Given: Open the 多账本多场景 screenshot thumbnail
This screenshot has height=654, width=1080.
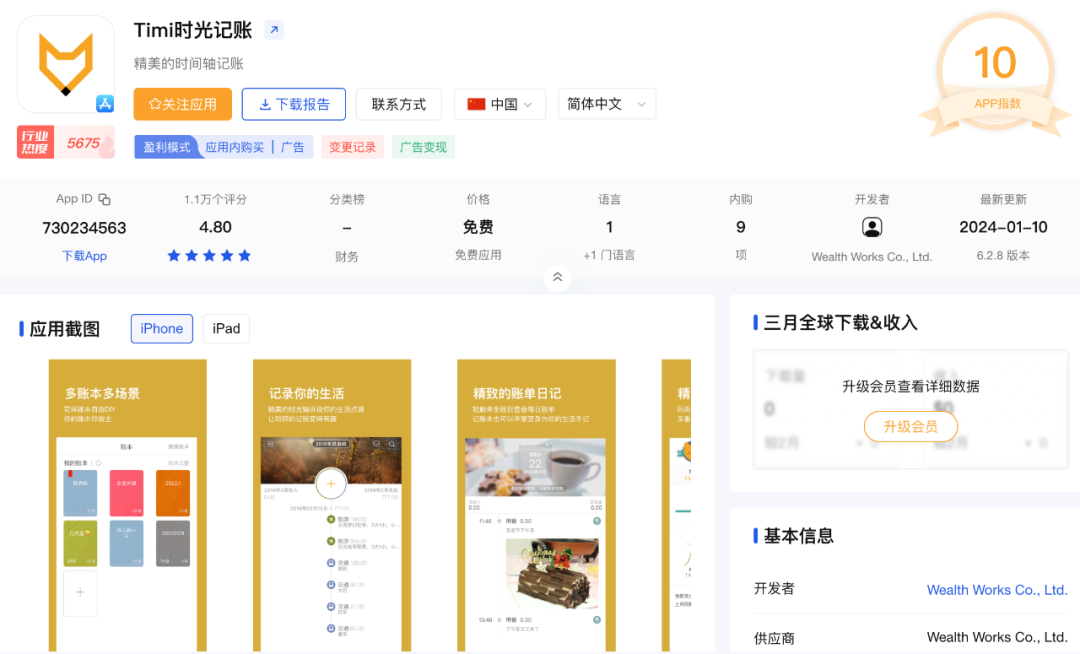Looking at the screenshot, I should [127, 505].
